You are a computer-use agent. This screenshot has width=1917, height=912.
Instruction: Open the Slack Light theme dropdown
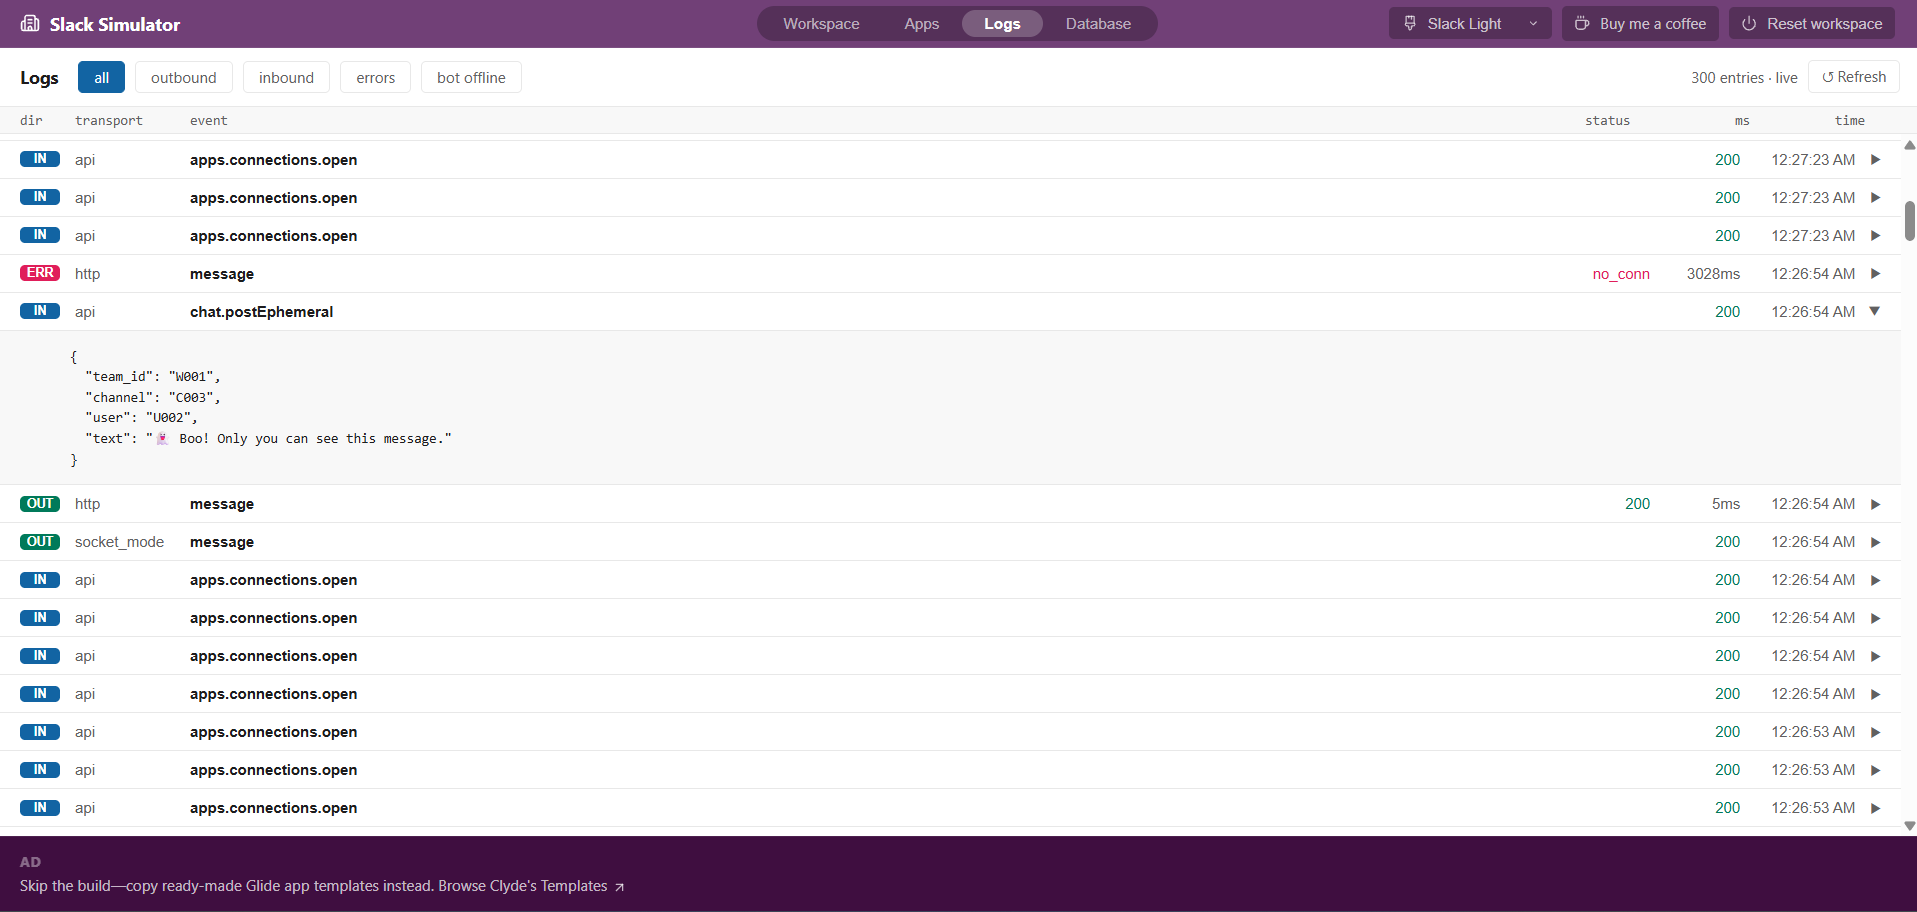(x=1470, y=23)
